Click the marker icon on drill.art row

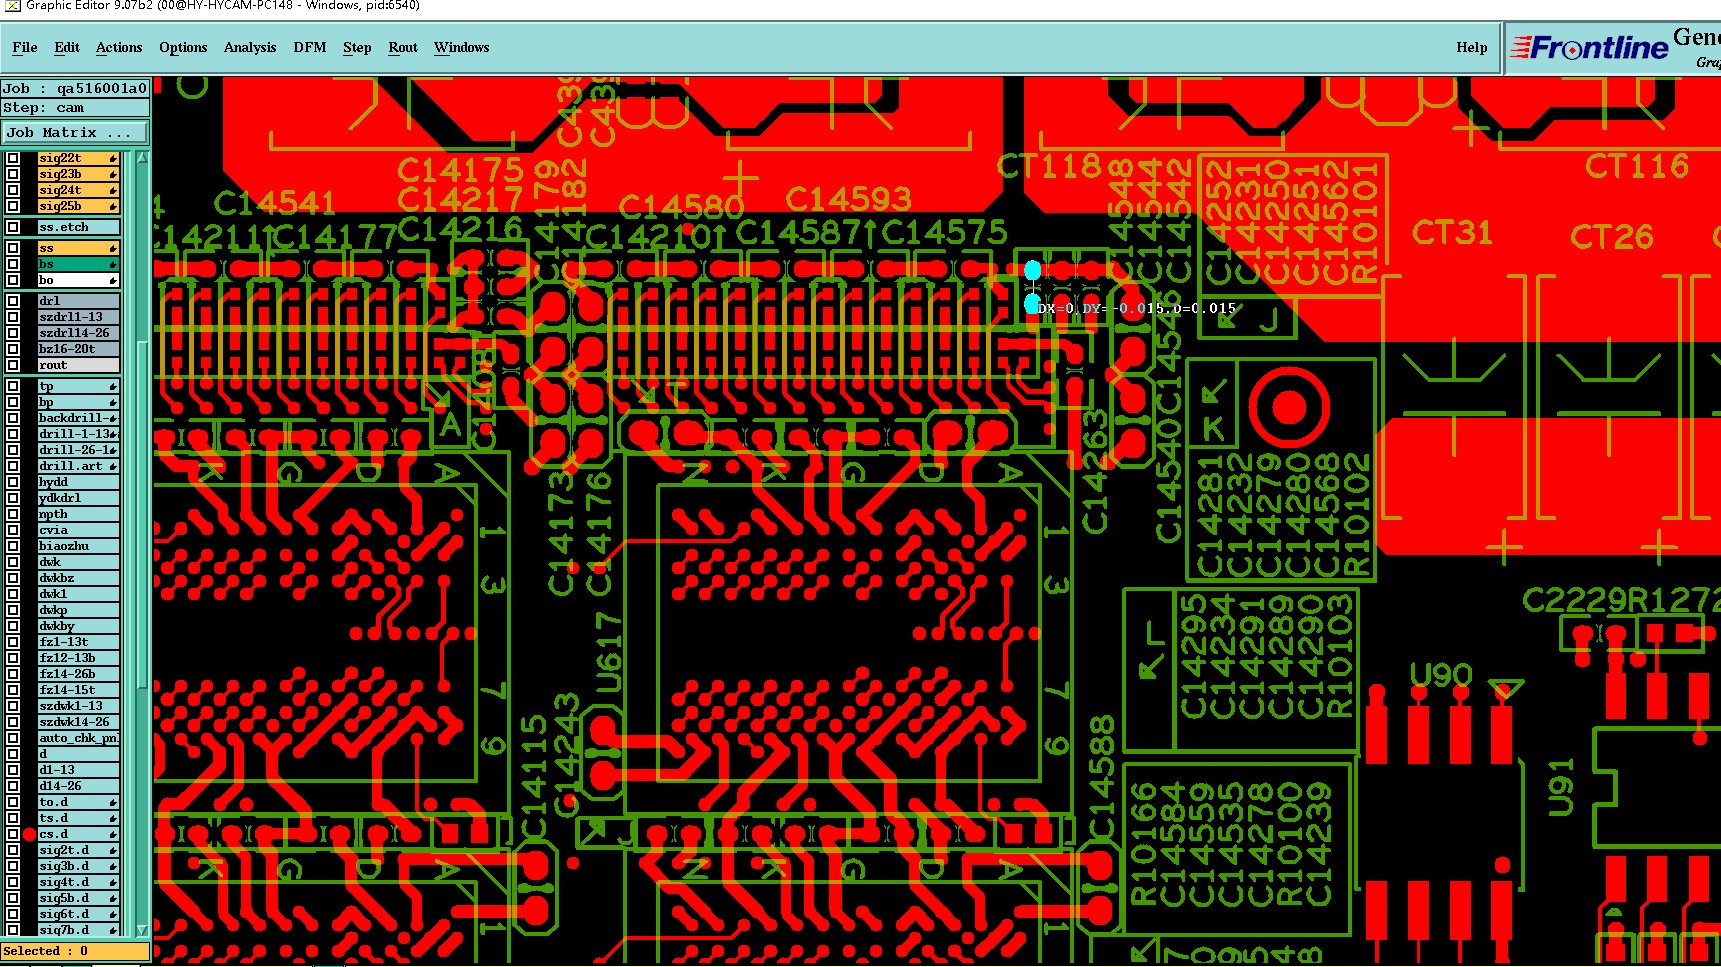[x=113, y=467]
